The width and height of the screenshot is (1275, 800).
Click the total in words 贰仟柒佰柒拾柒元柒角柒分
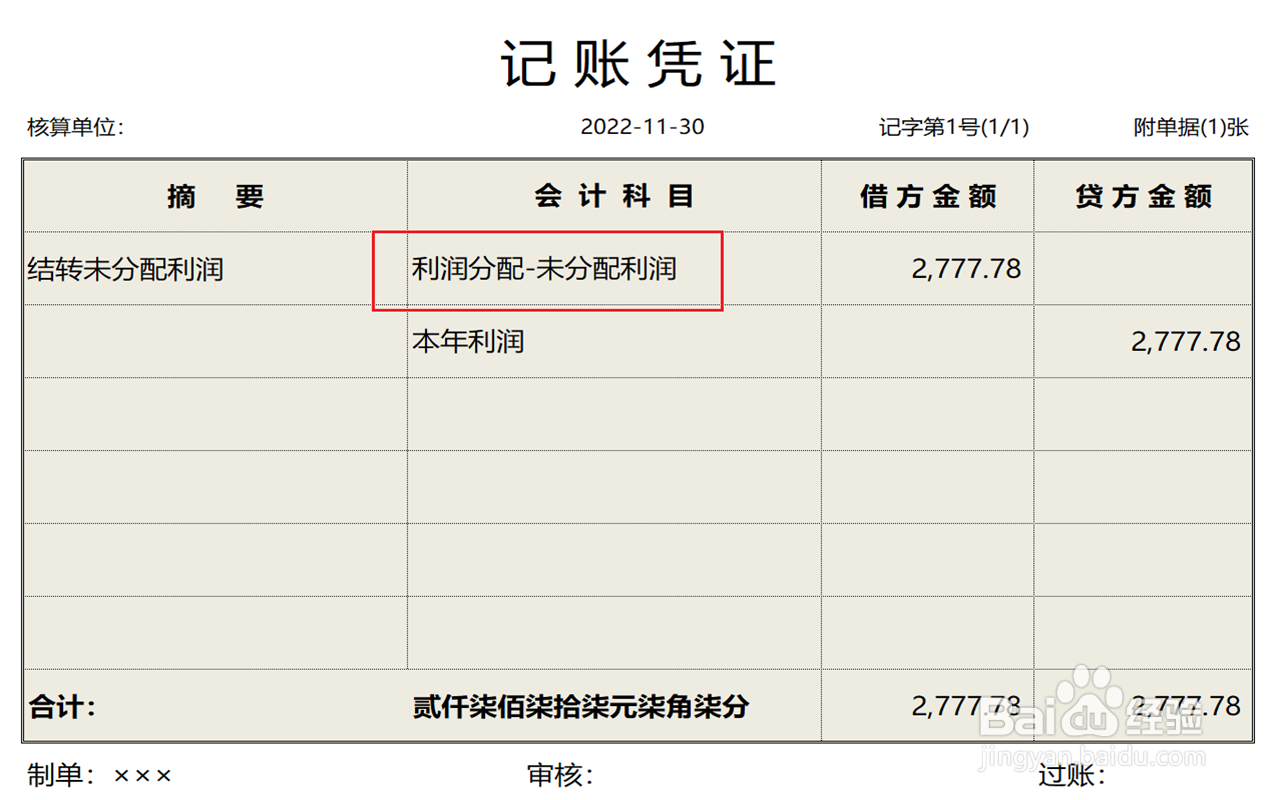[x=581, y=707]
